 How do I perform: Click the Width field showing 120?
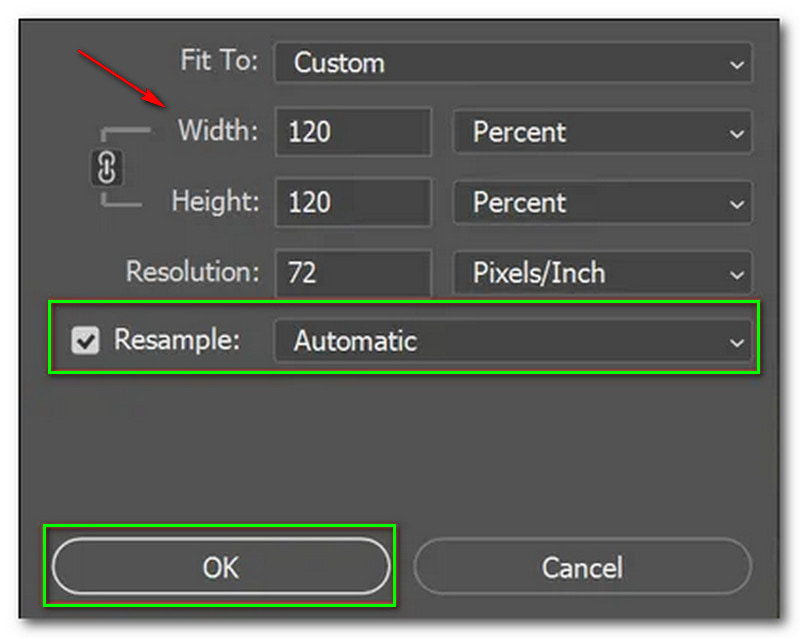point(350,132)
